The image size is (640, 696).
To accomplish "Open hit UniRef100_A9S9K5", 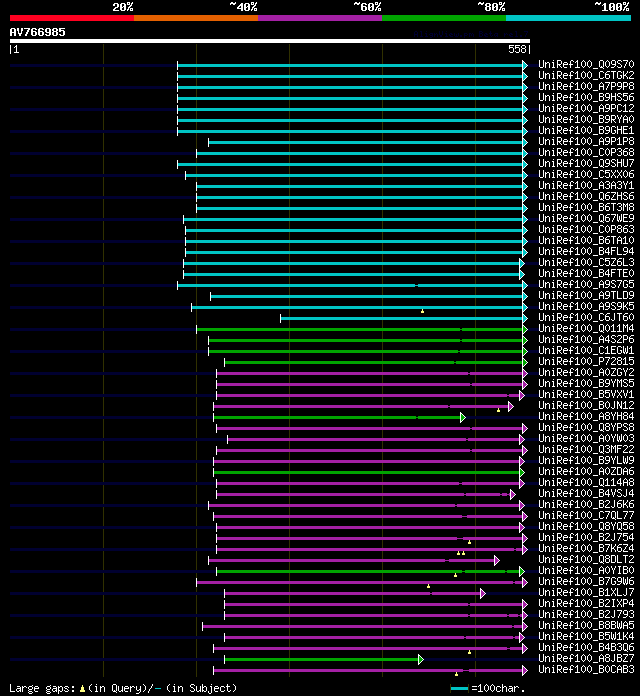I will point(586,307).
